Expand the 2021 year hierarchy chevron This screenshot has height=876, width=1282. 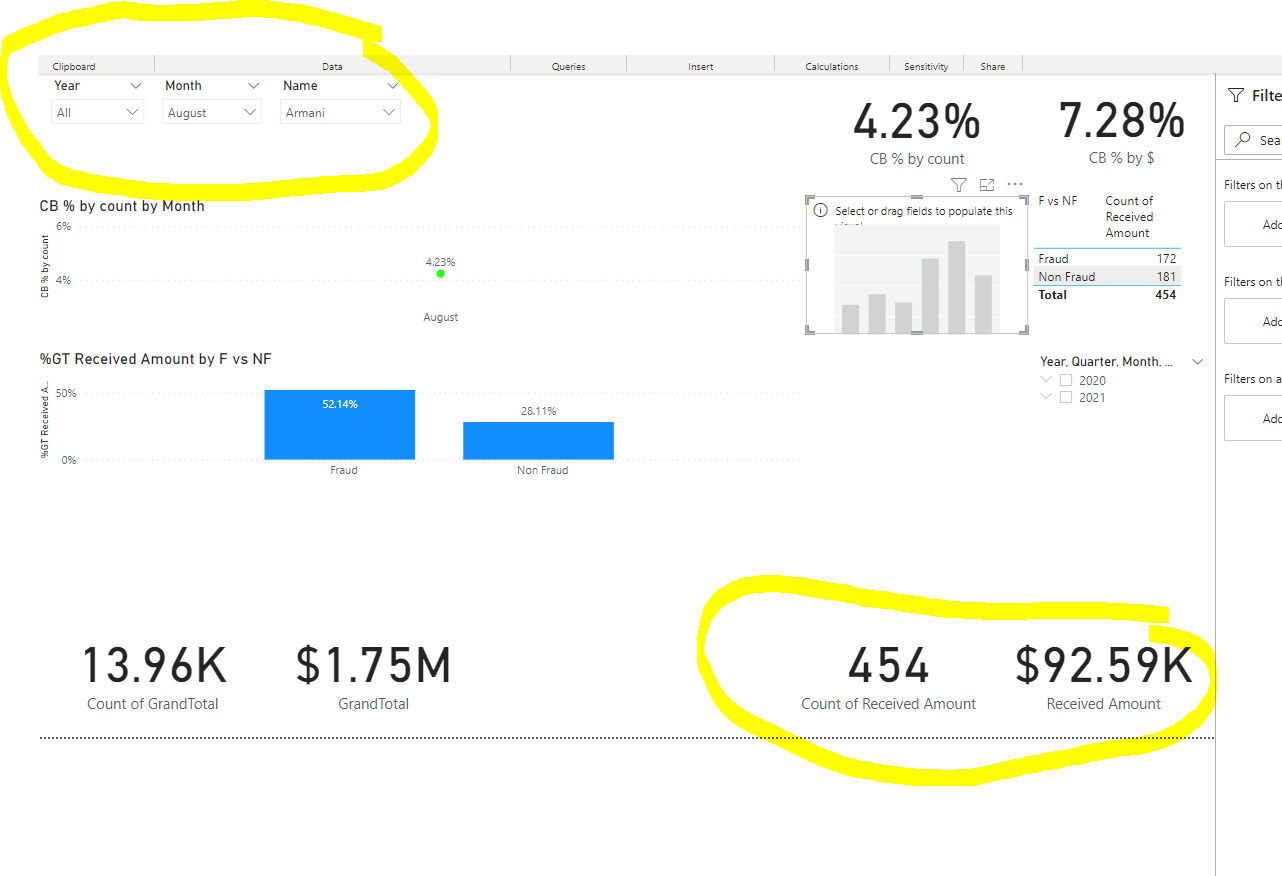pos(1046,397)
